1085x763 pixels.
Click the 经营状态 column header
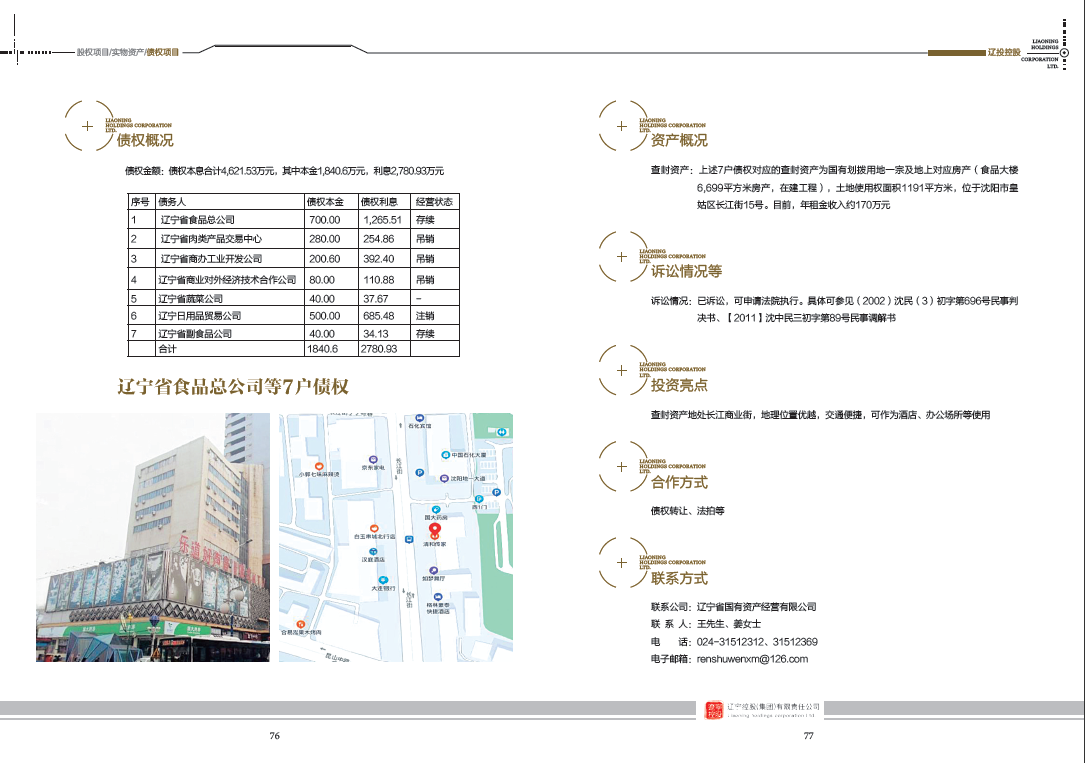click(434, 202)
